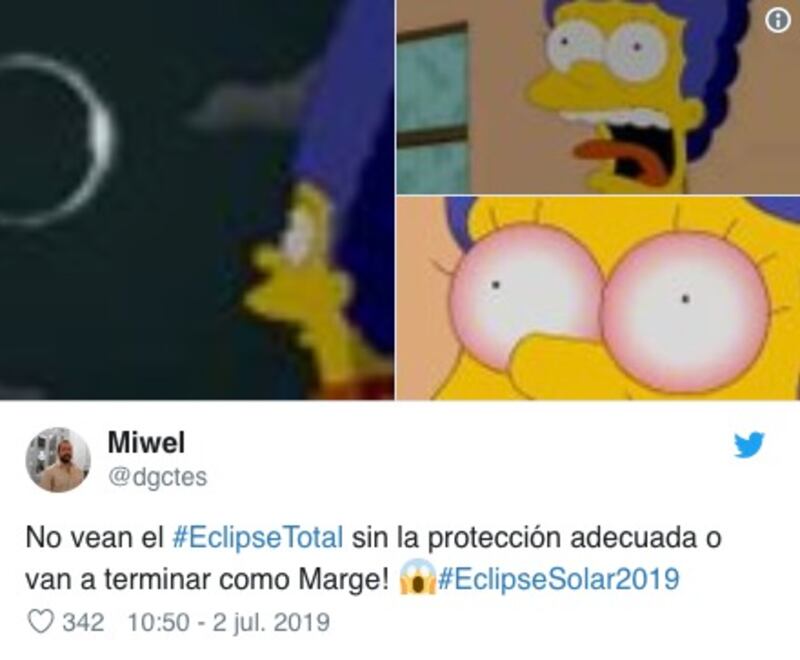Click the screaming face emoji in tweet
800x660 pixels.
tap(417, 578)
